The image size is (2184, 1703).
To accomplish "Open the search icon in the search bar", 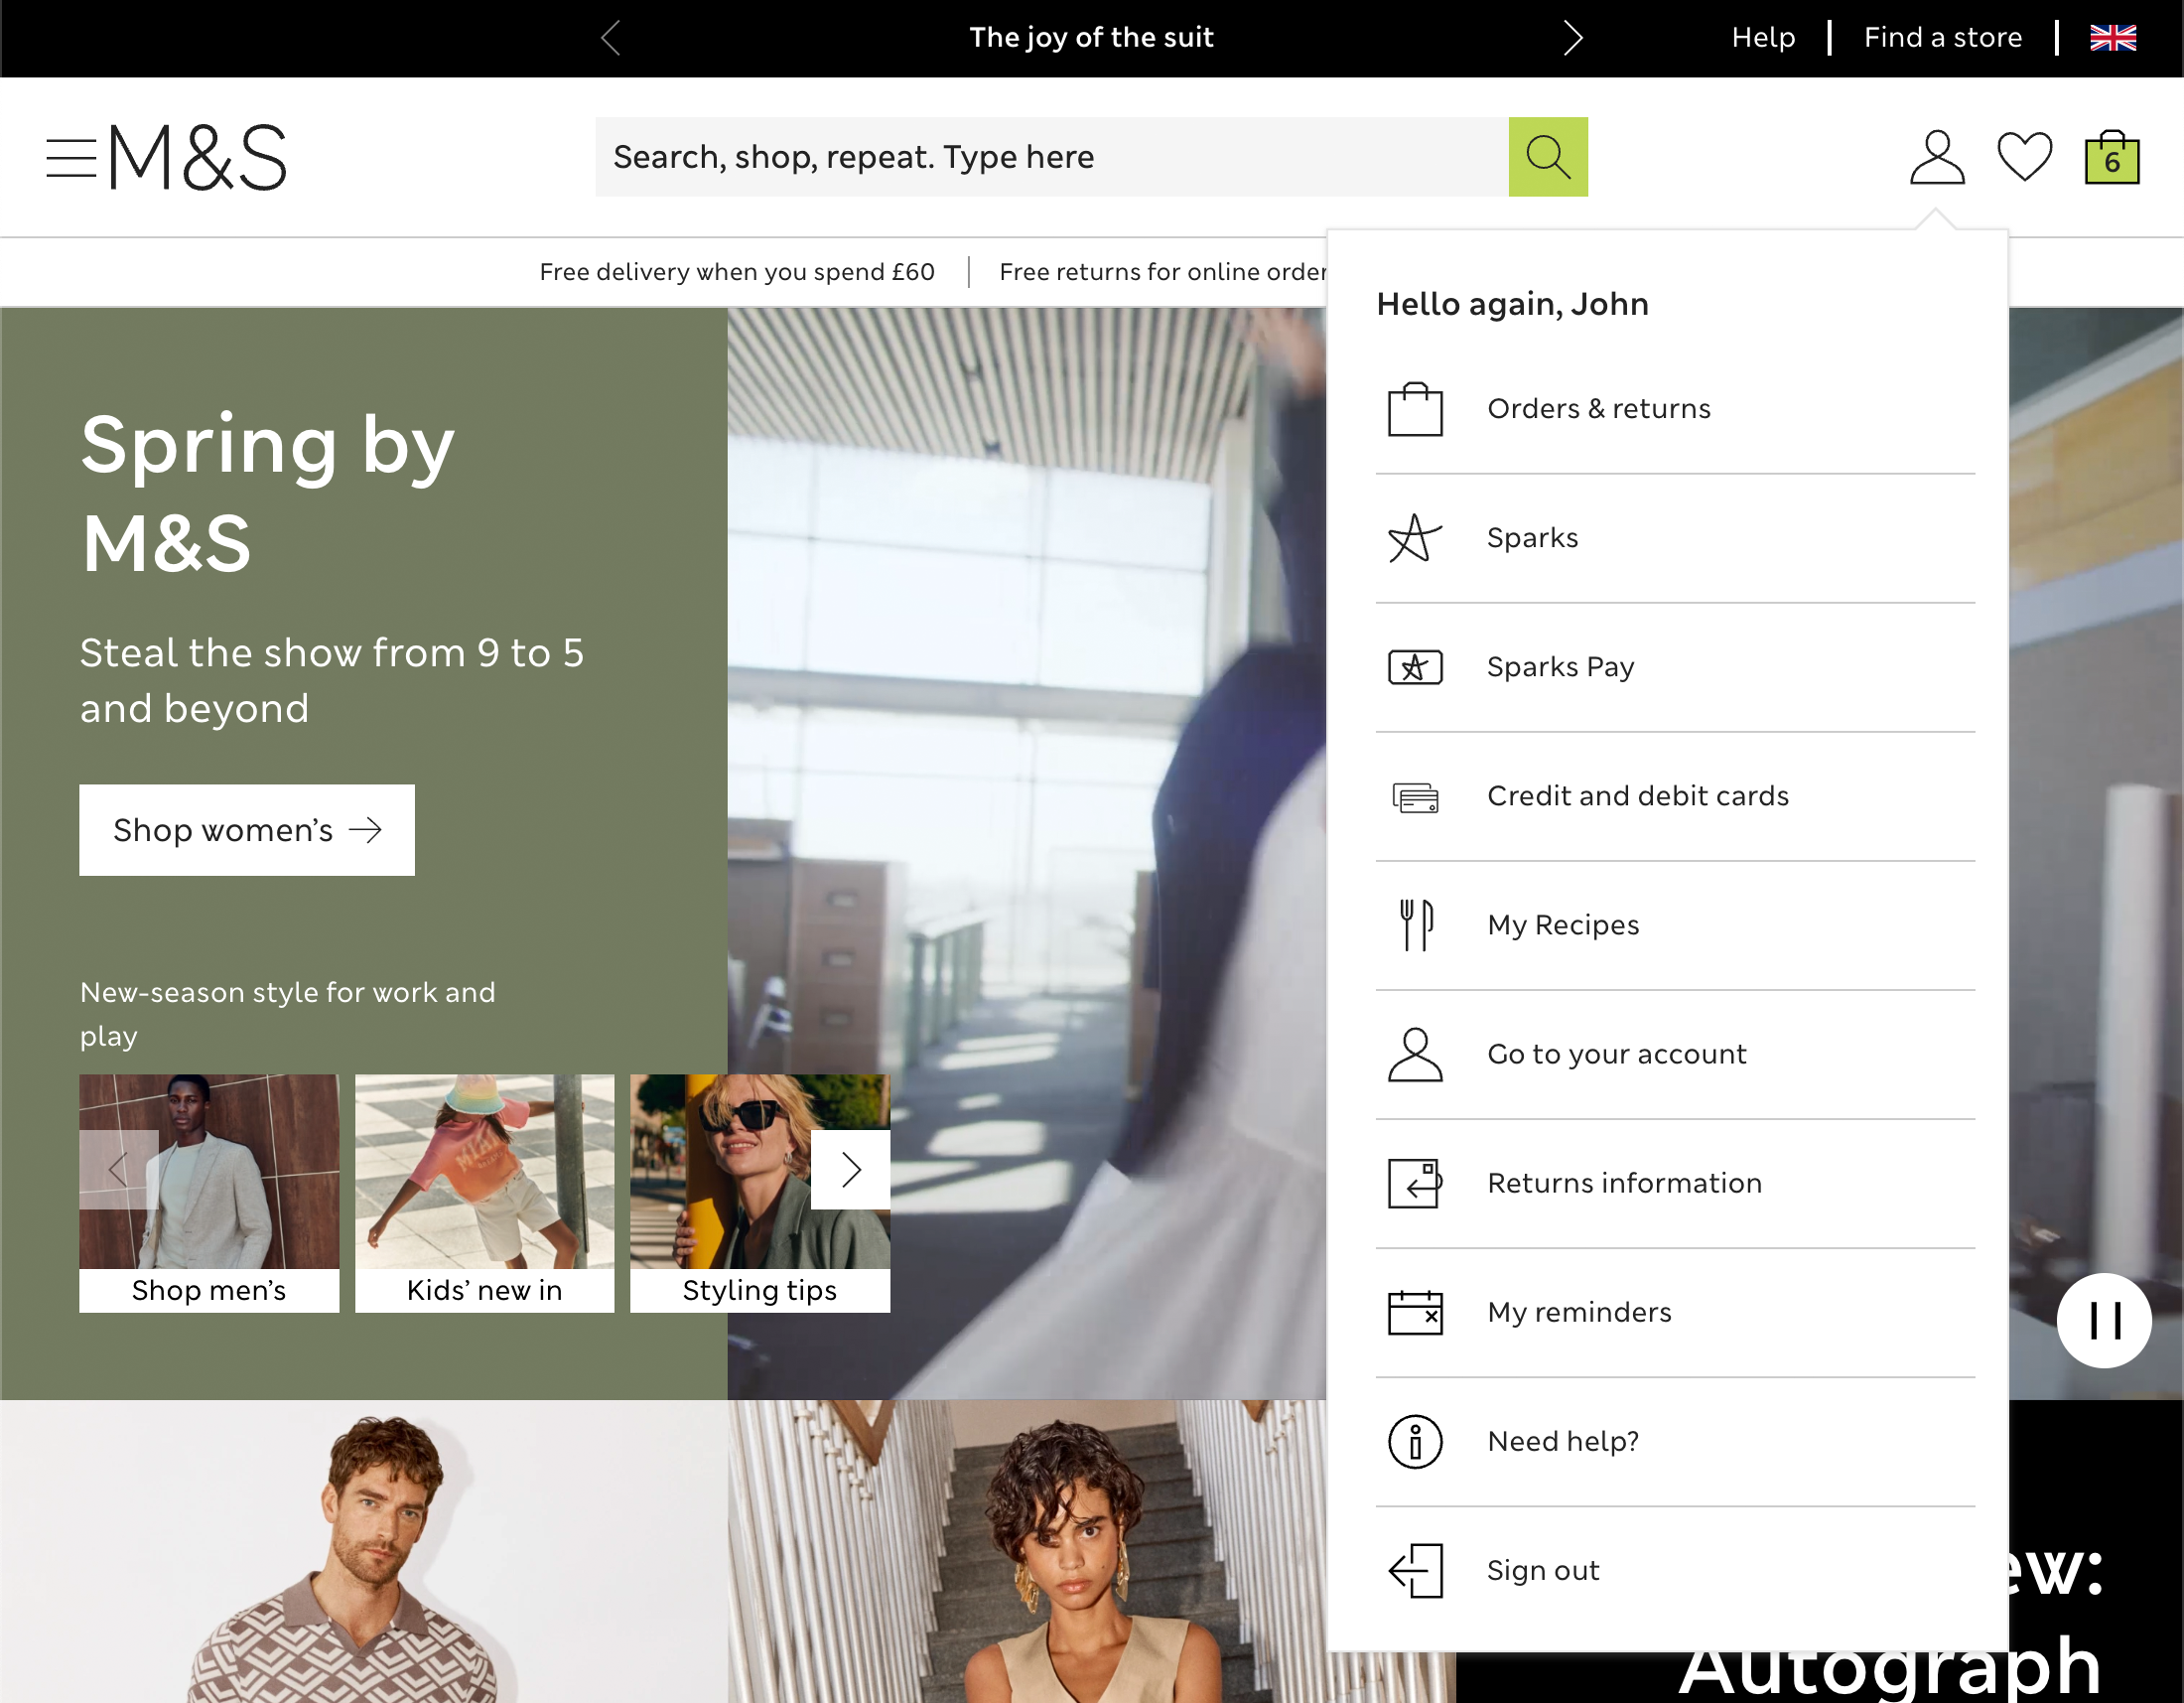I will (x=1548, y=157).
